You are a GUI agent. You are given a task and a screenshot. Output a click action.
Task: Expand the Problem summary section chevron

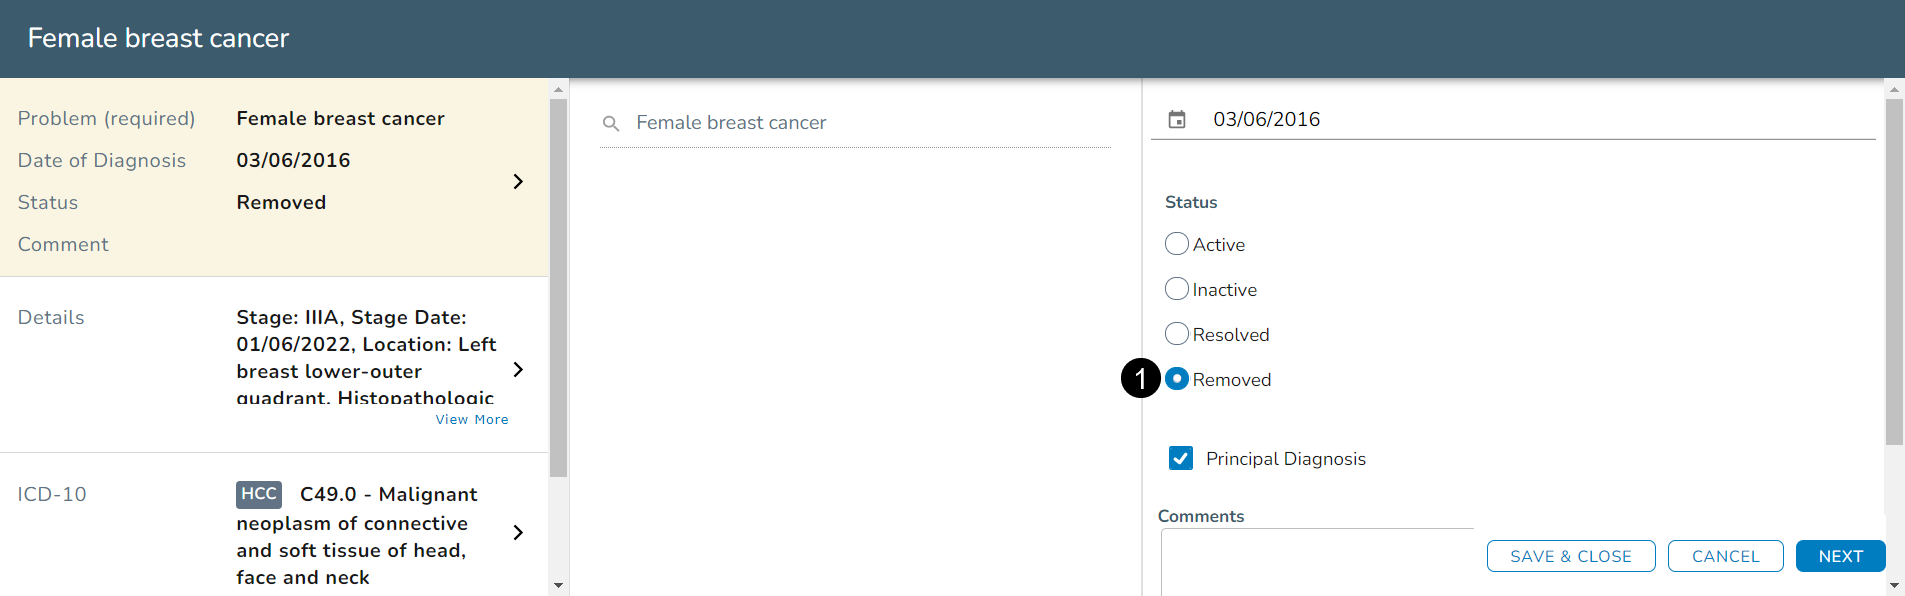pos(518,181)
